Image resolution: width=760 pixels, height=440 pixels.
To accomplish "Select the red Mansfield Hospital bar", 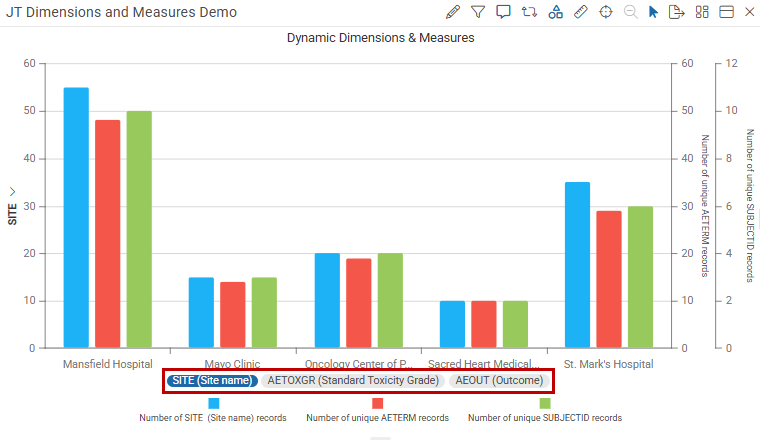I will [x=108, y=234].
